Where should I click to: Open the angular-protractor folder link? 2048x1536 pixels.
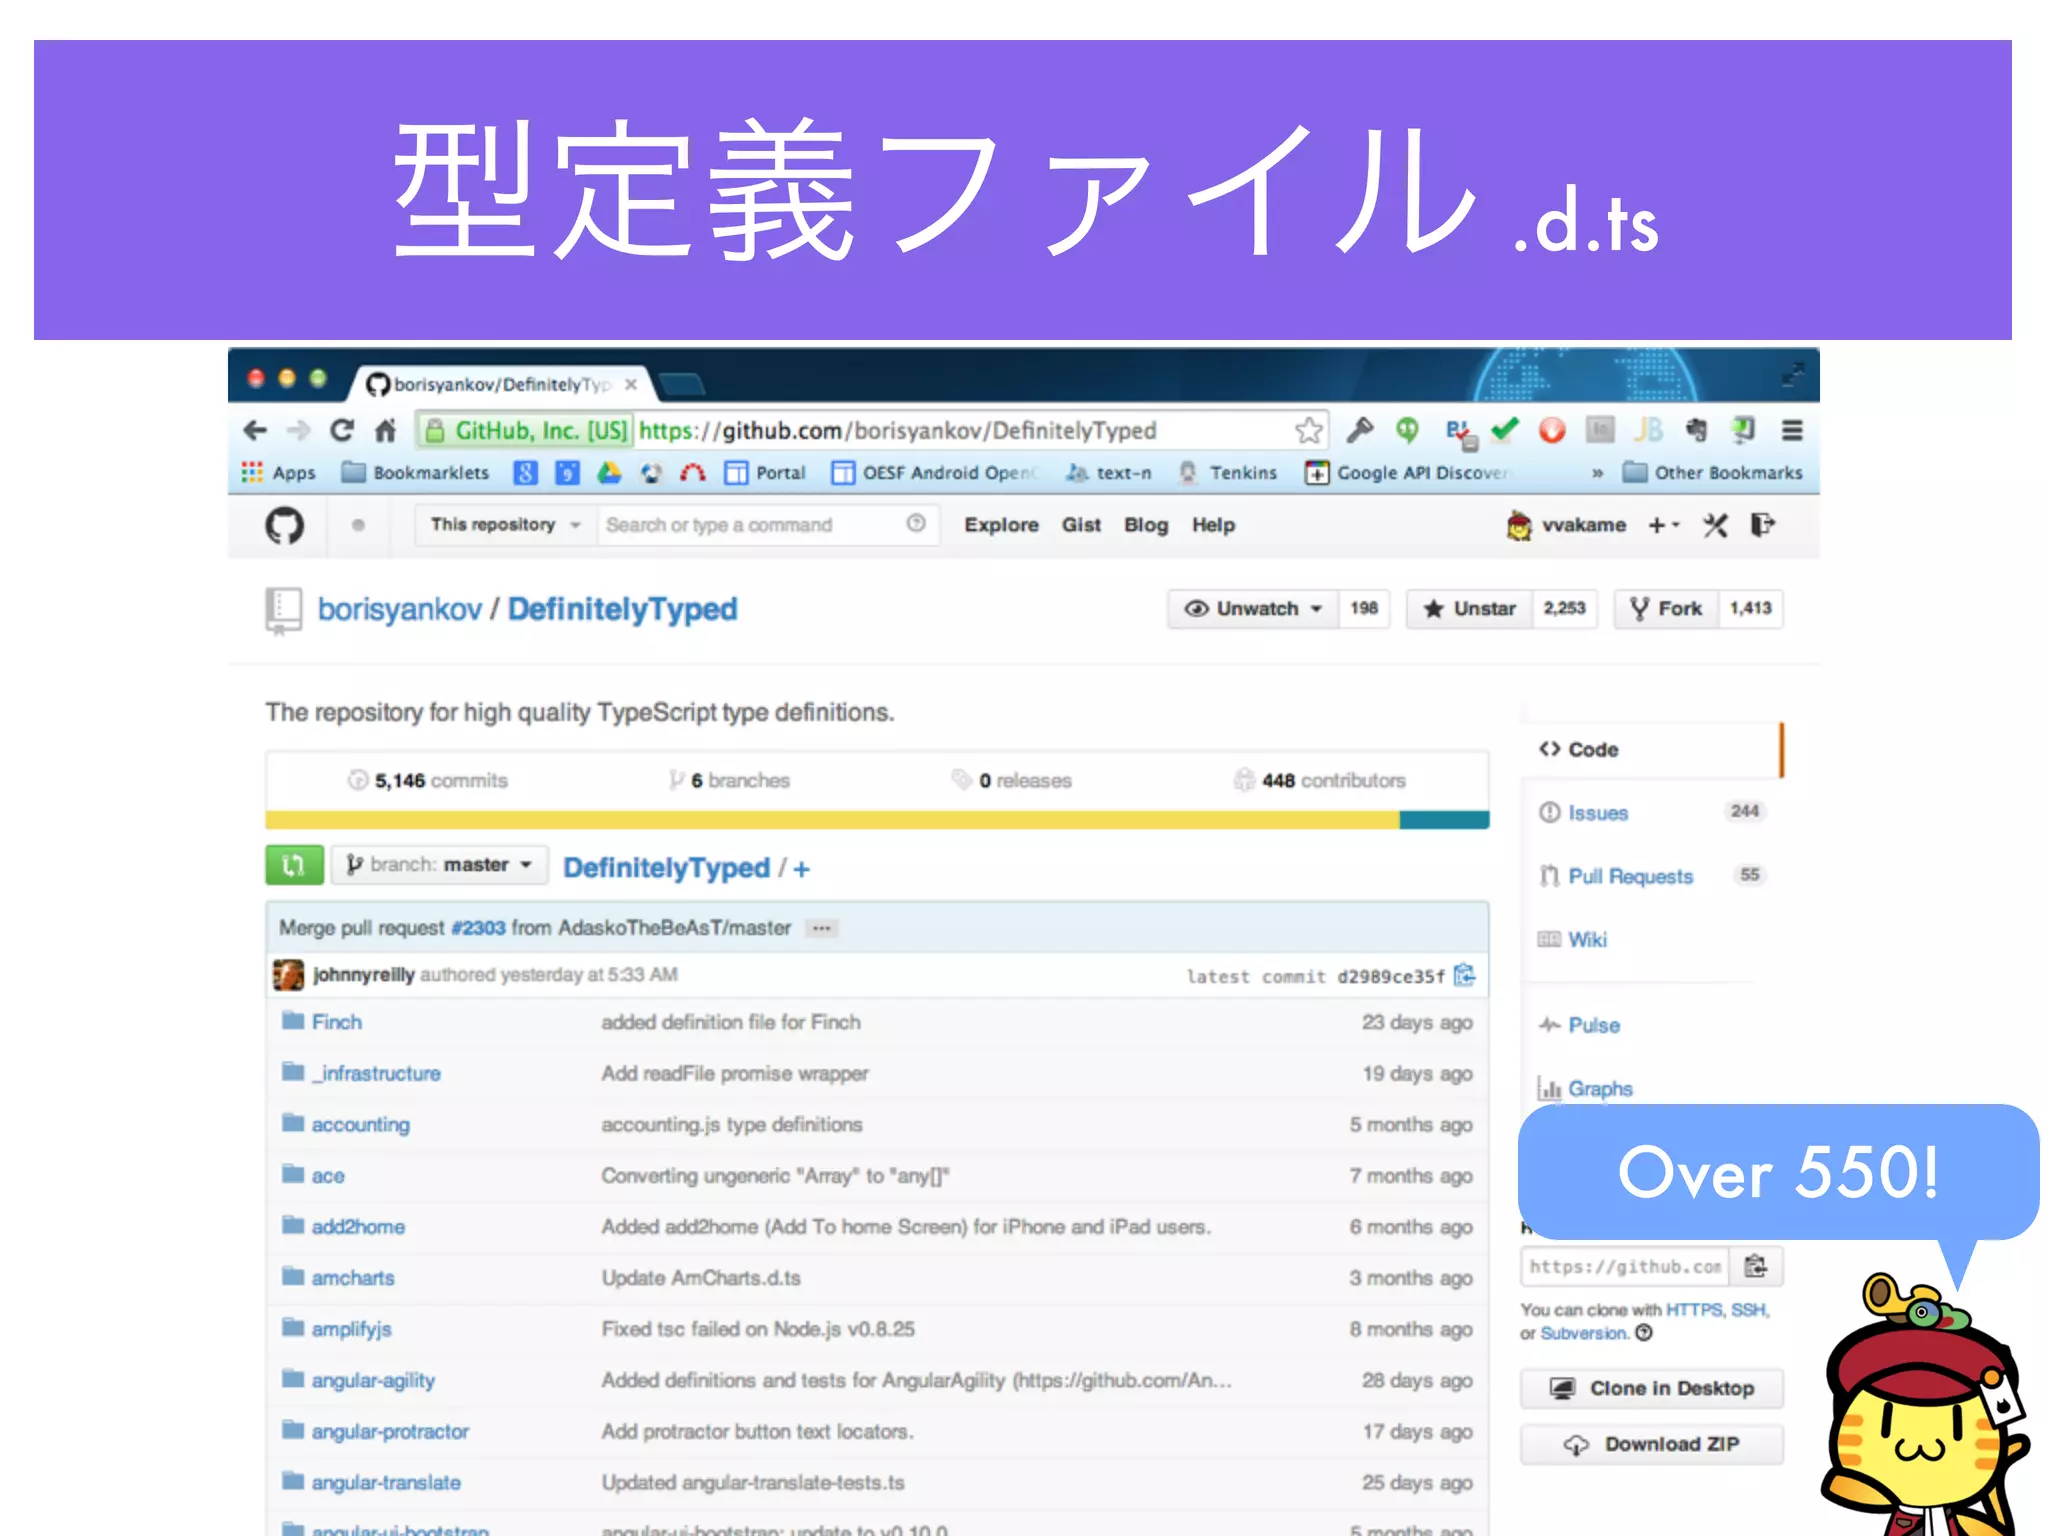click(390, 1431)
